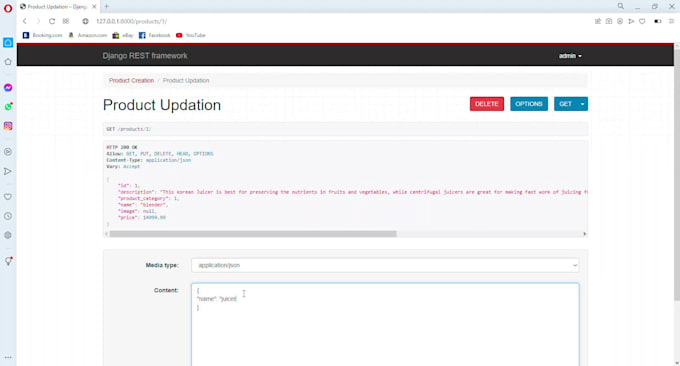This screenshot has height=366, width=680.
Task: Open the ad blocker shield icon
Action: click(x=620, y=21)
